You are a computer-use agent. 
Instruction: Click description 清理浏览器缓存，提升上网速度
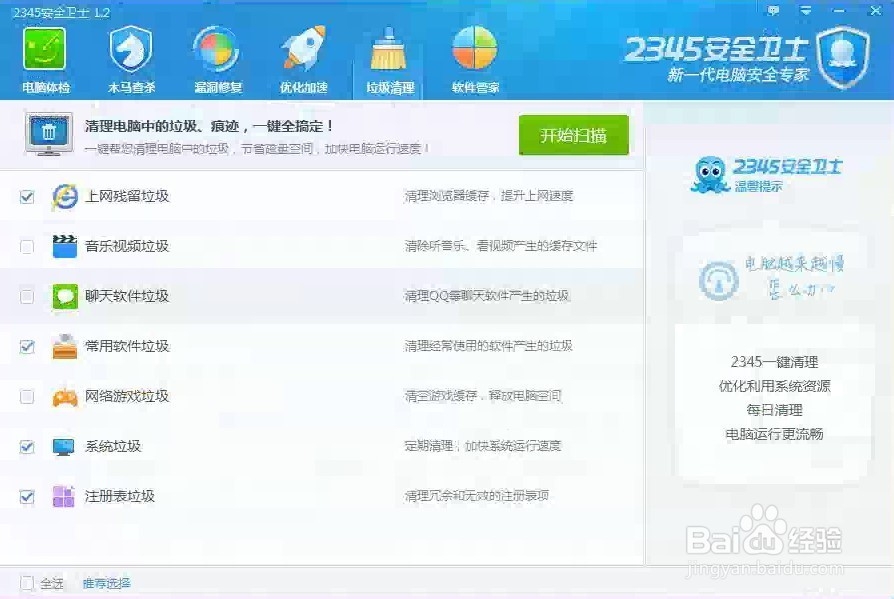pyautogui.click(x=489, y=196)
